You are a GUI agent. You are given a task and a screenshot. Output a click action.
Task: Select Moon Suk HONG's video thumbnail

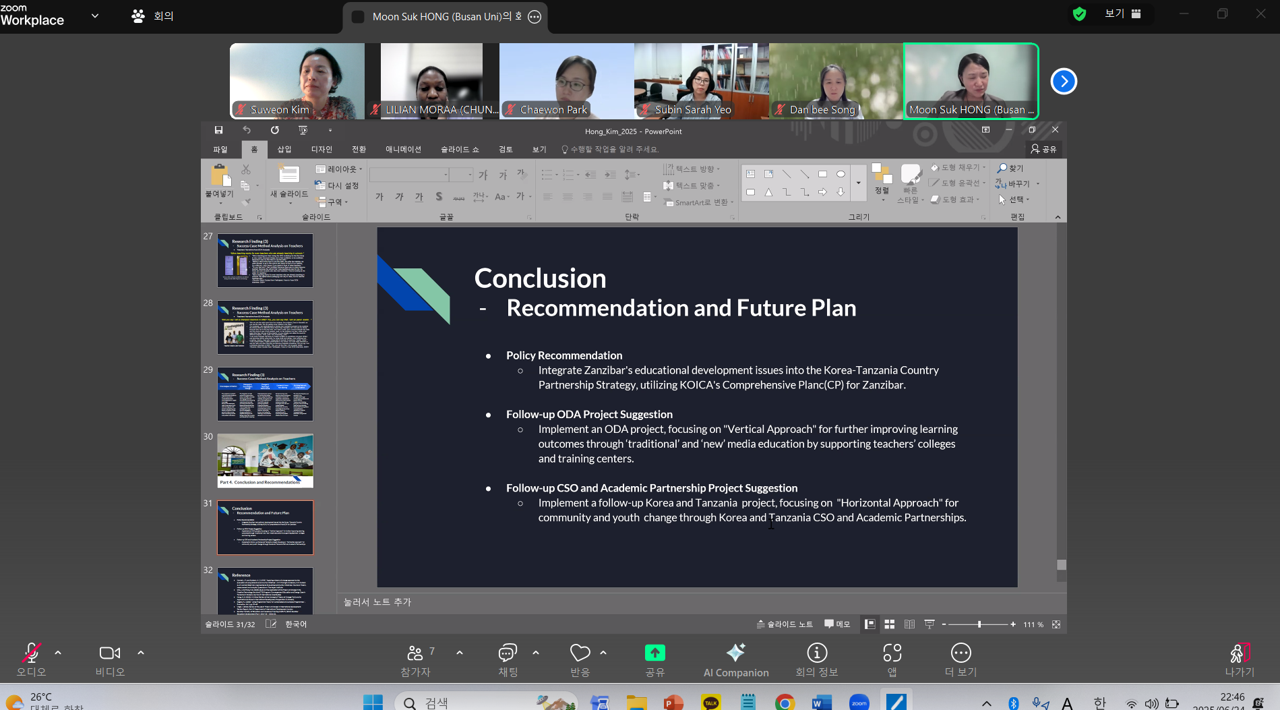[970, 81]
